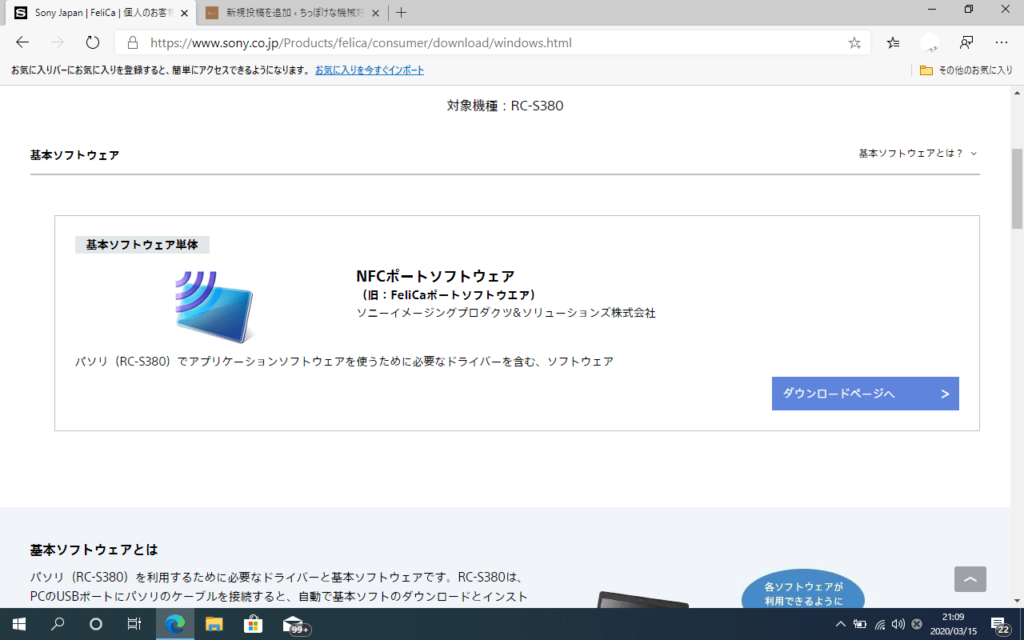Viewport: 1024px width, 640px height.
Task: Open File Explorer from taskbar
Action: tap(214, 624)
